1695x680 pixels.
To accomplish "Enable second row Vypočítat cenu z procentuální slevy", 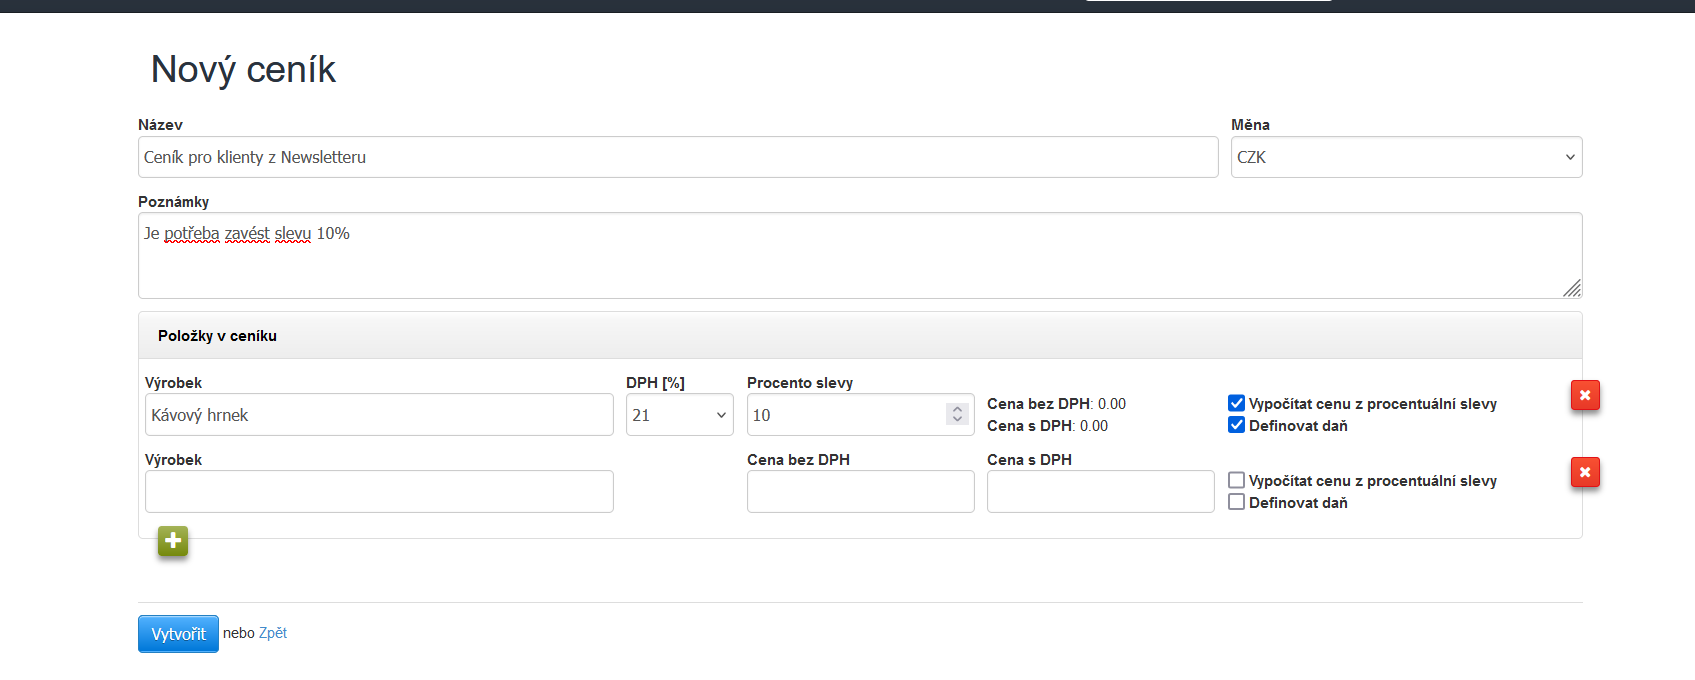I will pos(1237,480).
